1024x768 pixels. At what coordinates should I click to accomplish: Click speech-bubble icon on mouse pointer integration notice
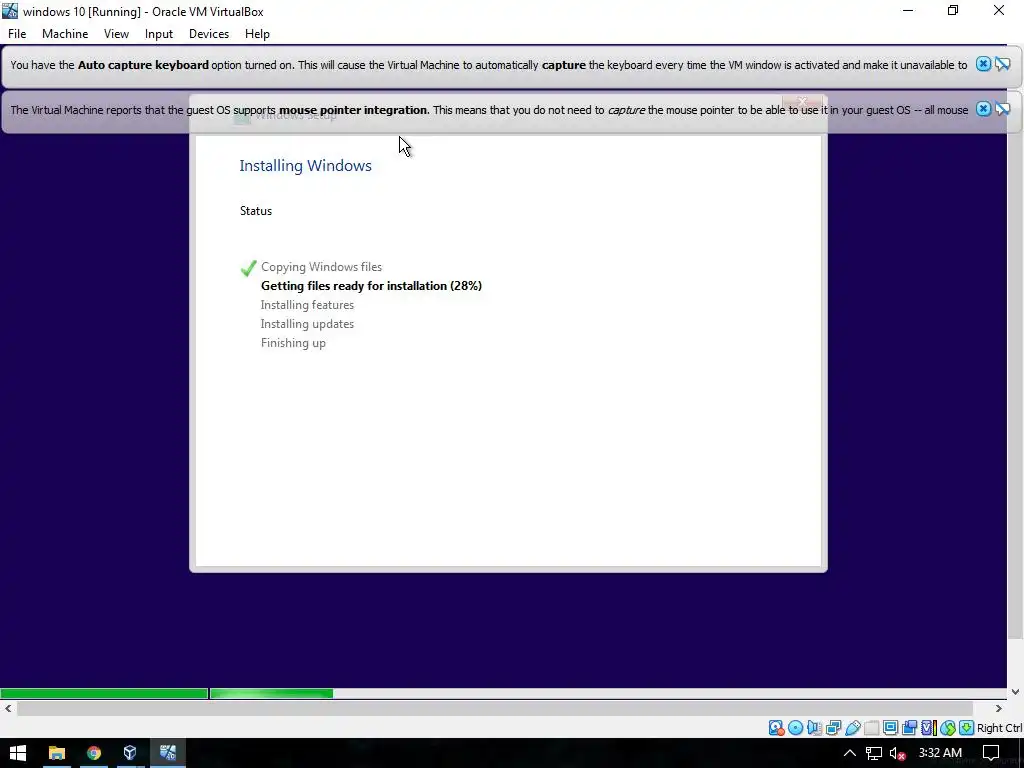pos(1003,109)
